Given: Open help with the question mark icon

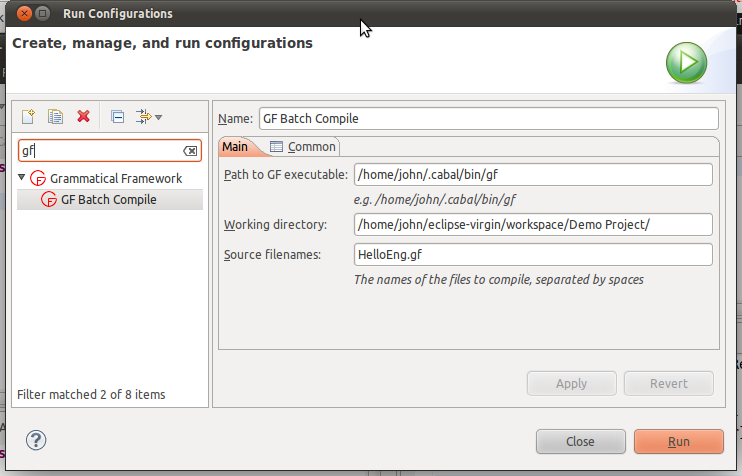Looking at the screenshot, I should [x=36, y=440].
